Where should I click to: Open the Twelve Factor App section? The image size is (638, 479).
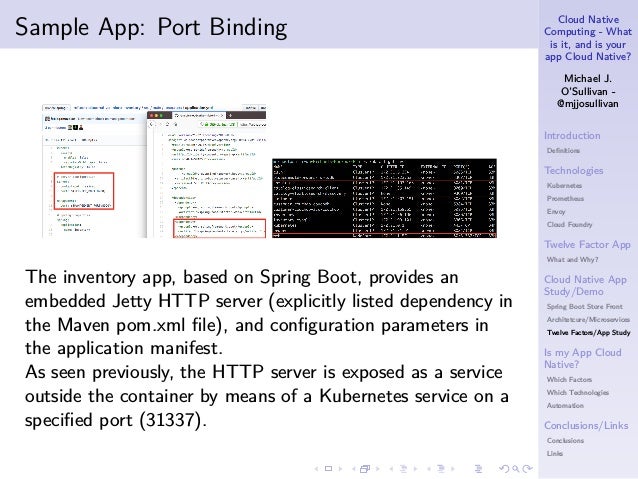587,244
